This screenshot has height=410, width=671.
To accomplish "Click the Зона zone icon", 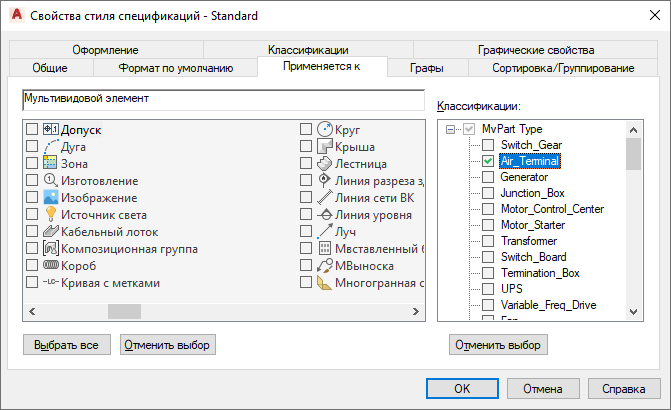I will click(x=51, y=163).
